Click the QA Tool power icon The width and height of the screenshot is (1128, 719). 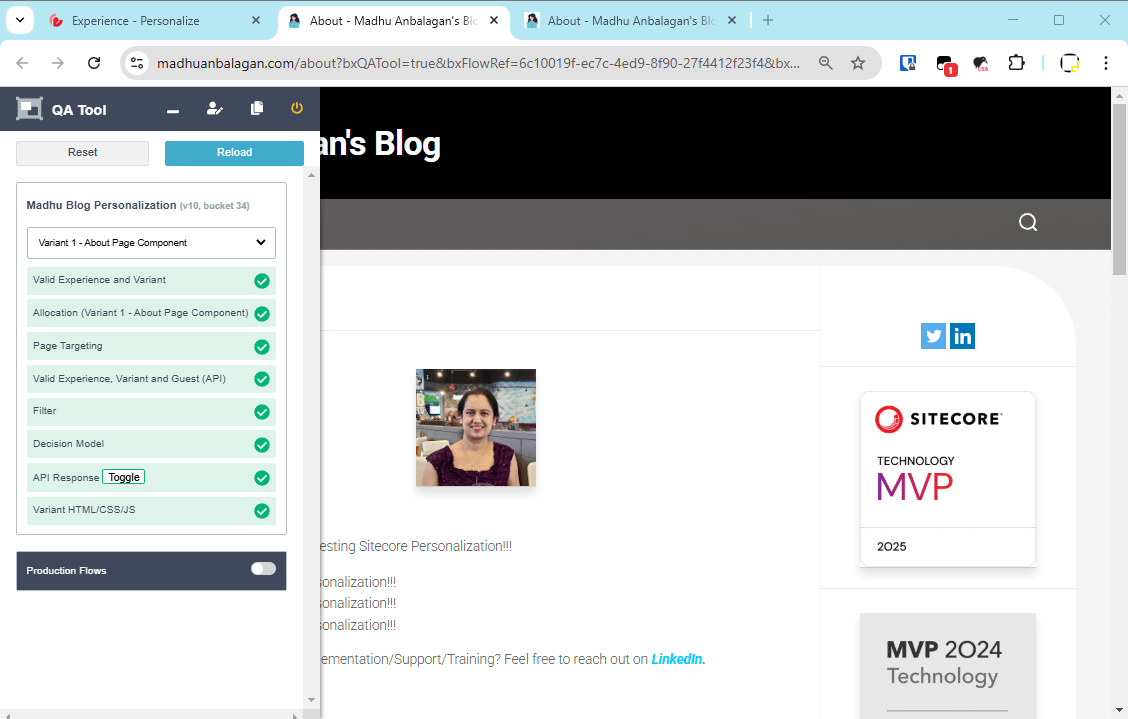pyautogui.click(x=297, y=109)
